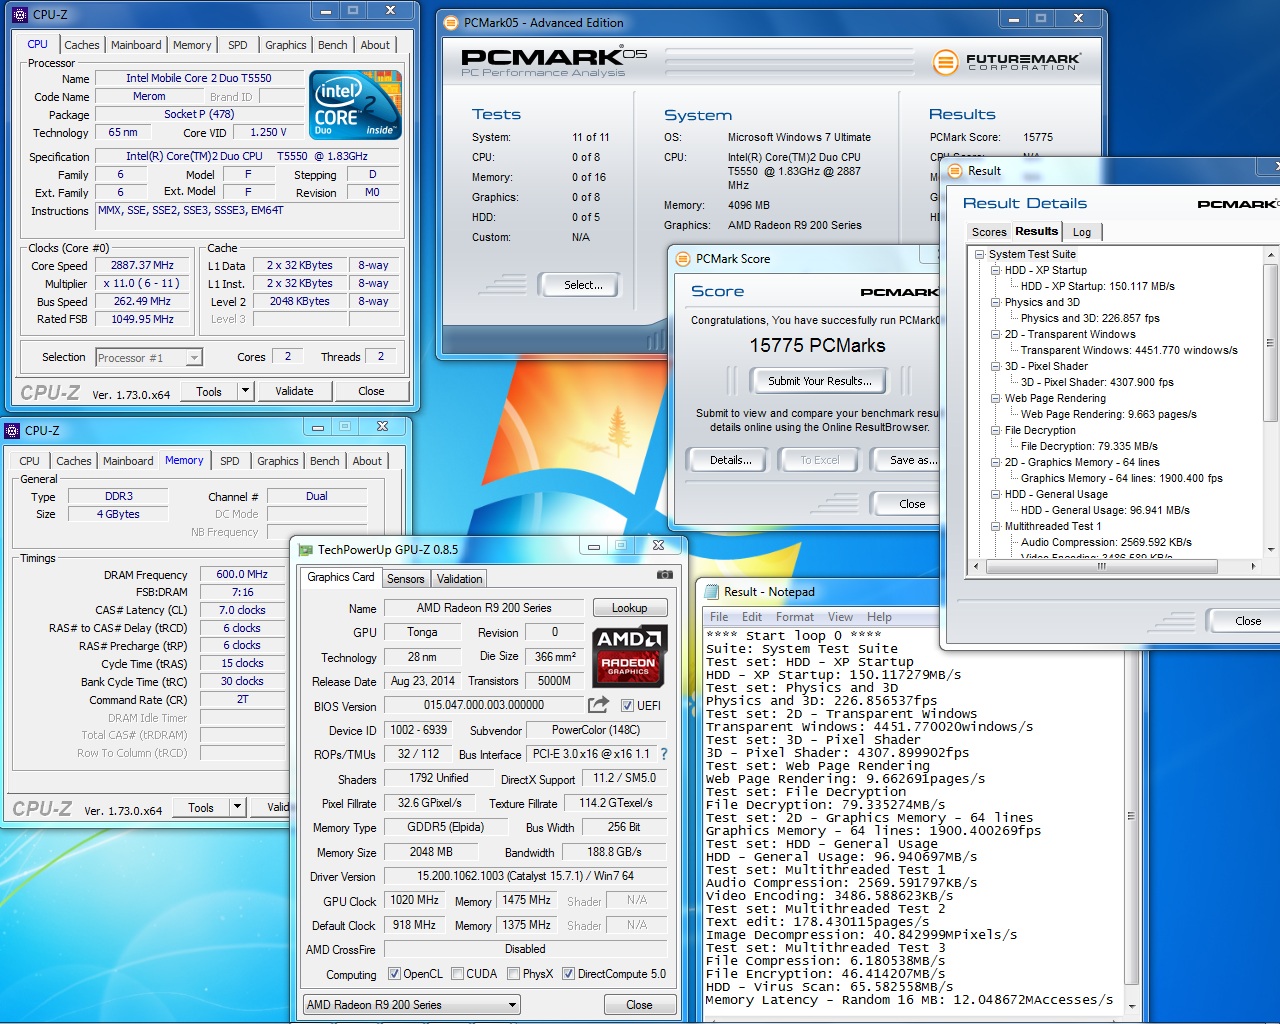Click Submit Your Results button

coord(819,381)
